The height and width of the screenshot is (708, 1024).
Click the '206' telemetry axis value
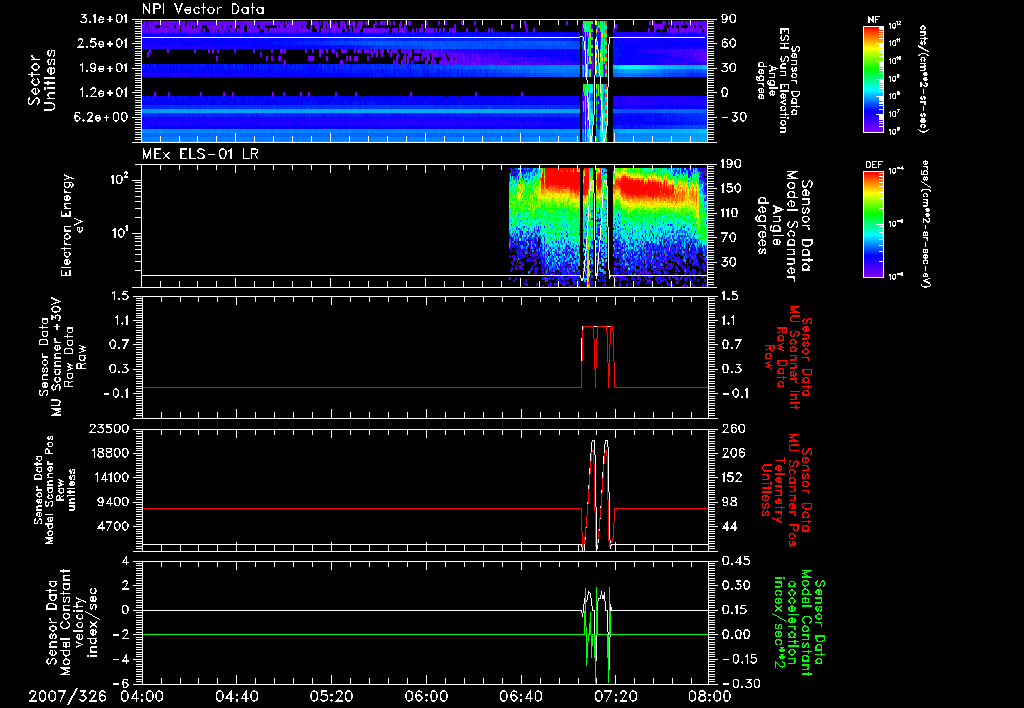(x=731, y=453)
